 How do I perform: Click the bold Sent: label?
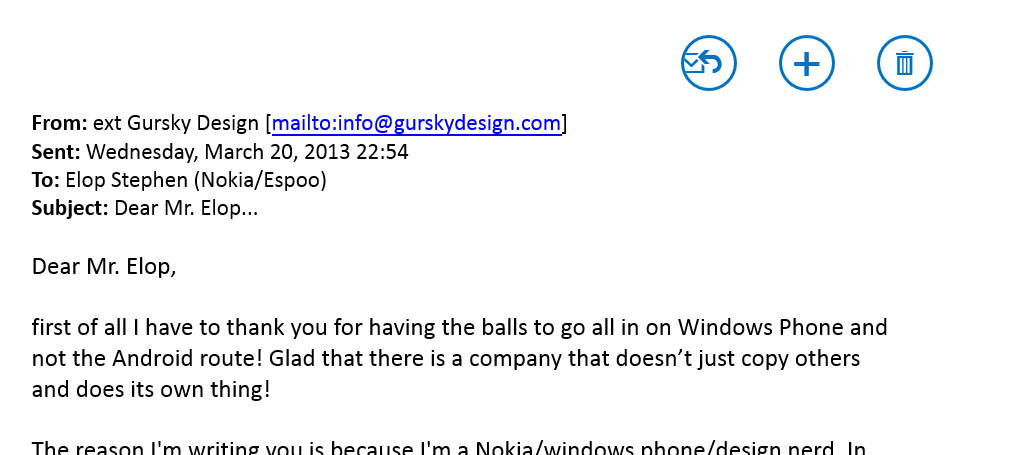(x=56, y=152)
